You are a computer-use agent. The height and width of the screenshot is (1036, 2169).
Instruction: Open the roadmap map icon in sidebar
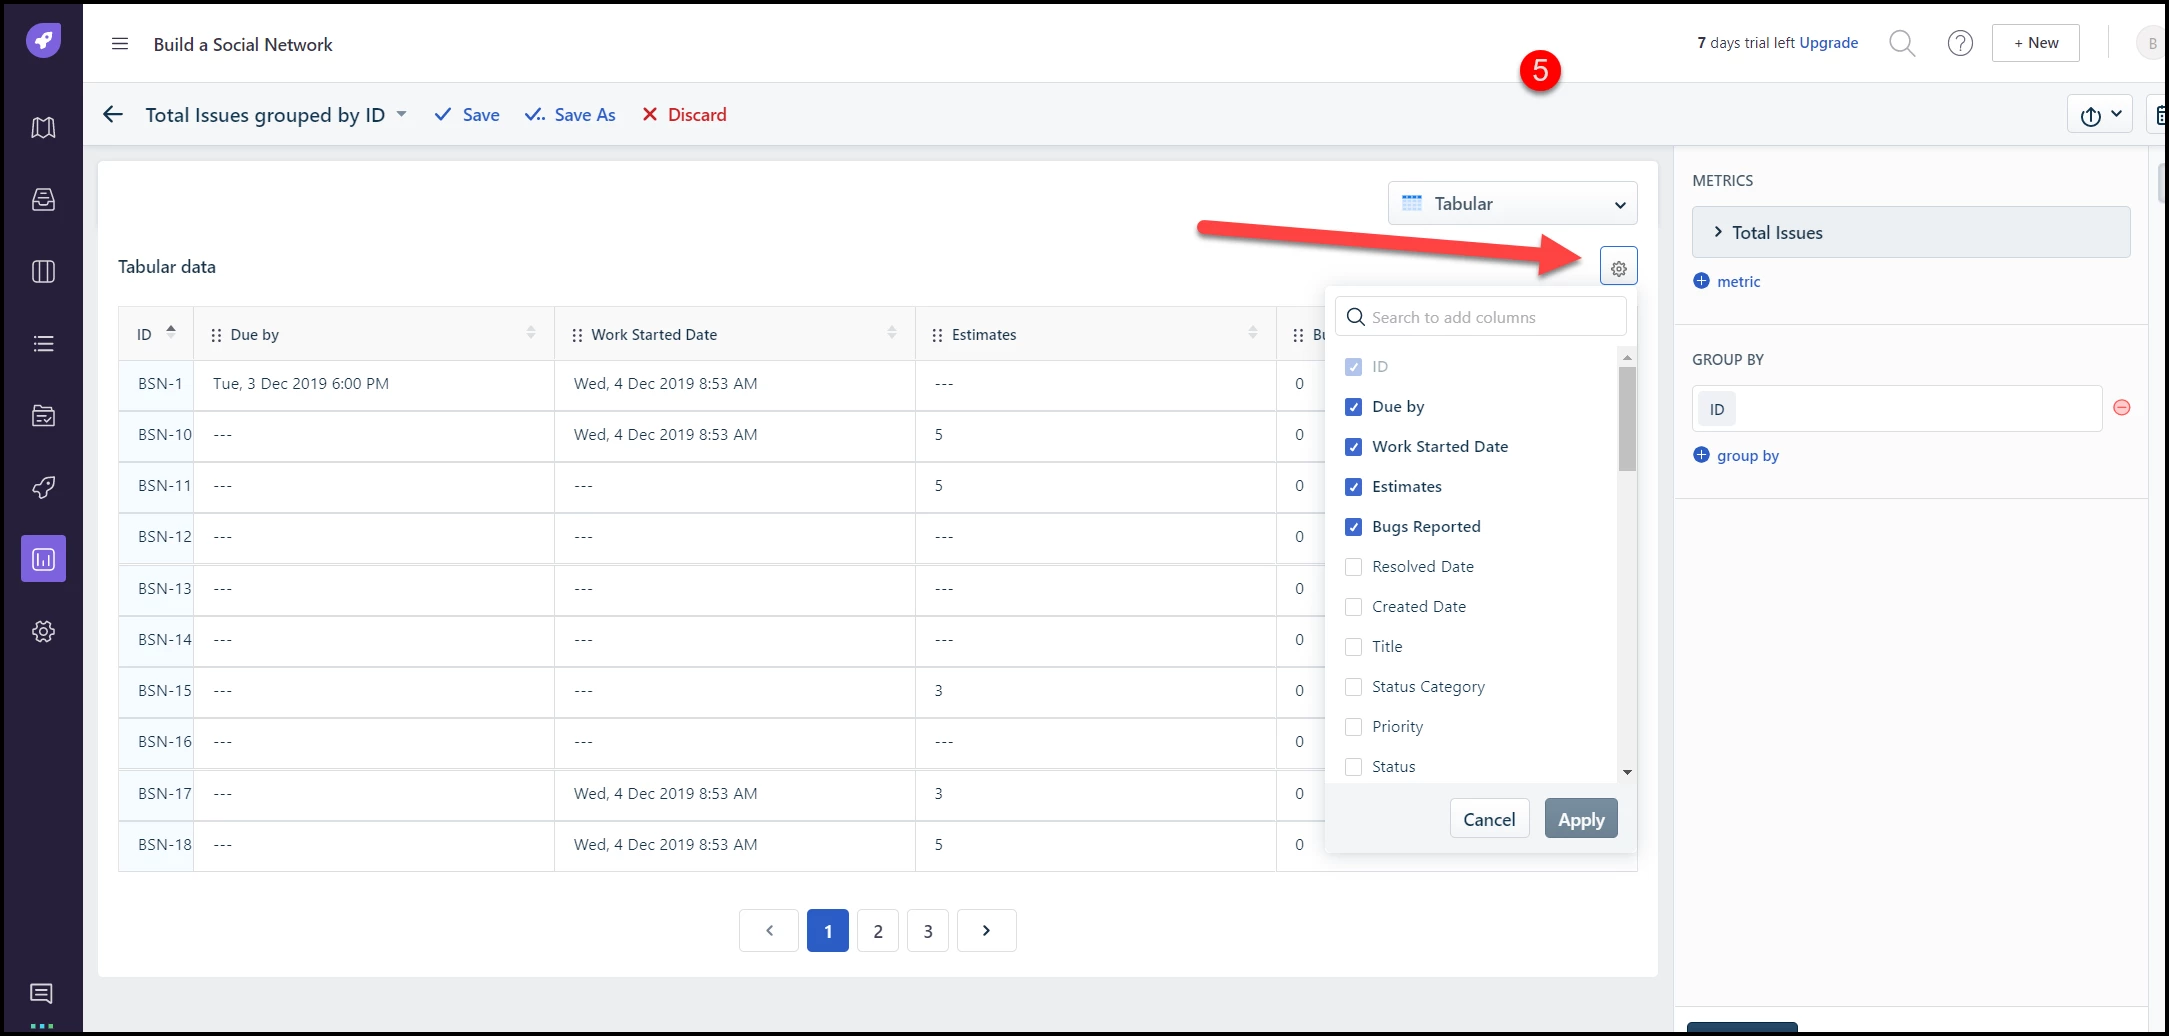tap(43, 128)
